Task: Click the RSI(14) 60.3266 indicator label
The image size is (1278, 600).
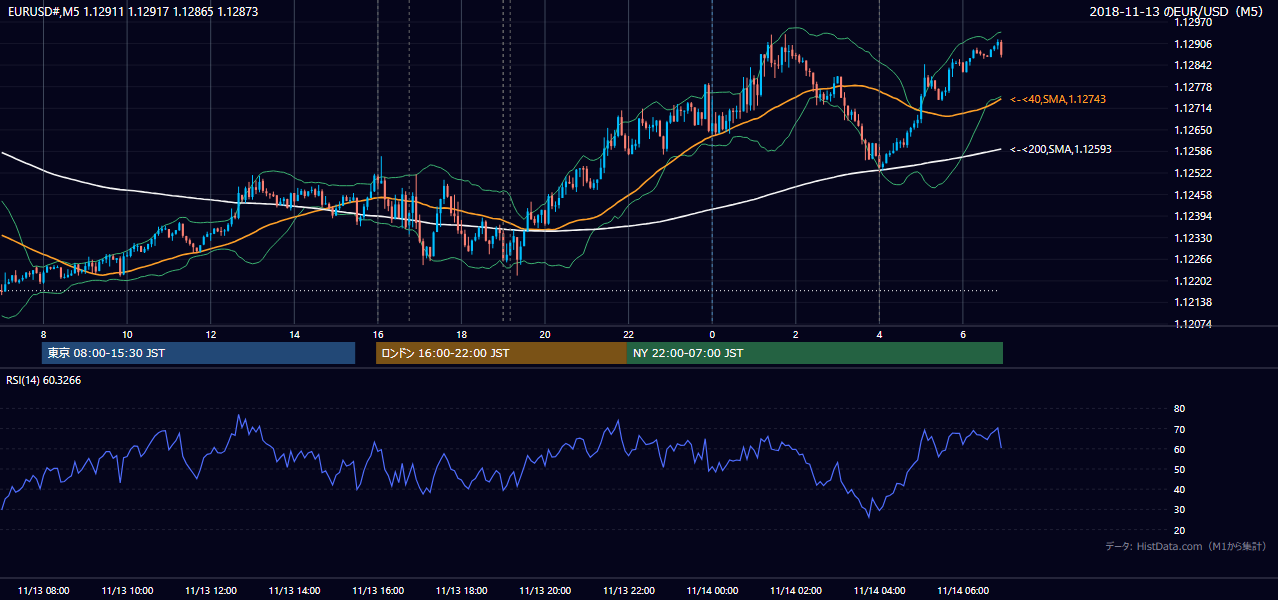Action: point(44,380)
